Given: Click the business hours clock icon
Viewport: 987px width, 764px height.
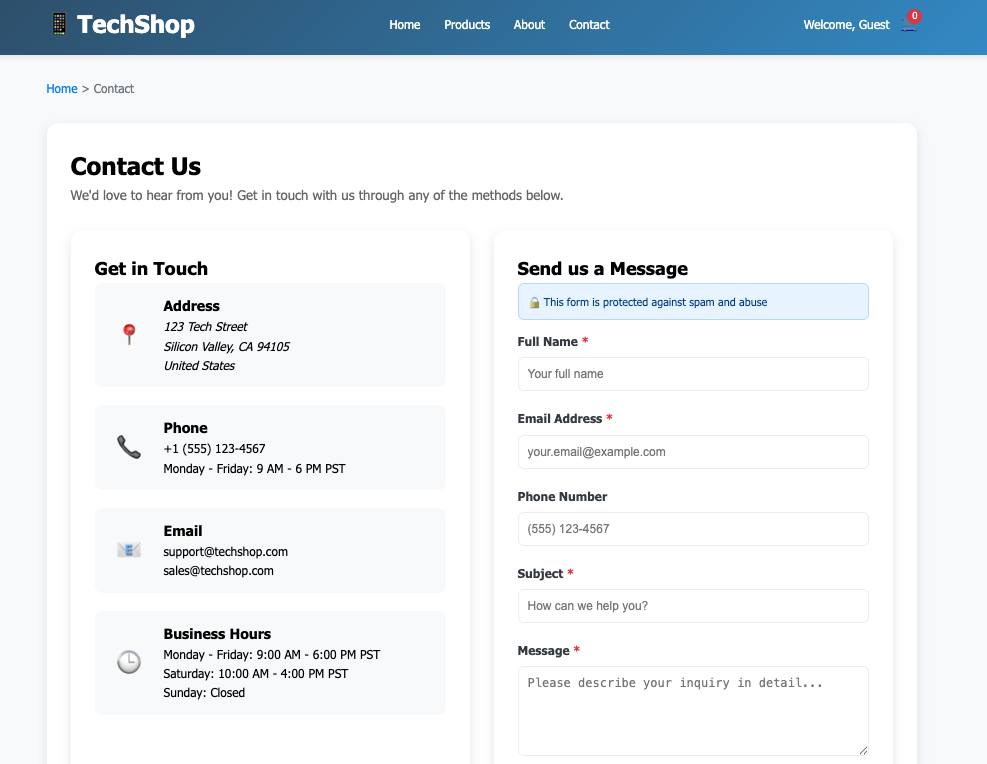Looking at the screenshot, I should tap(129, 662).
